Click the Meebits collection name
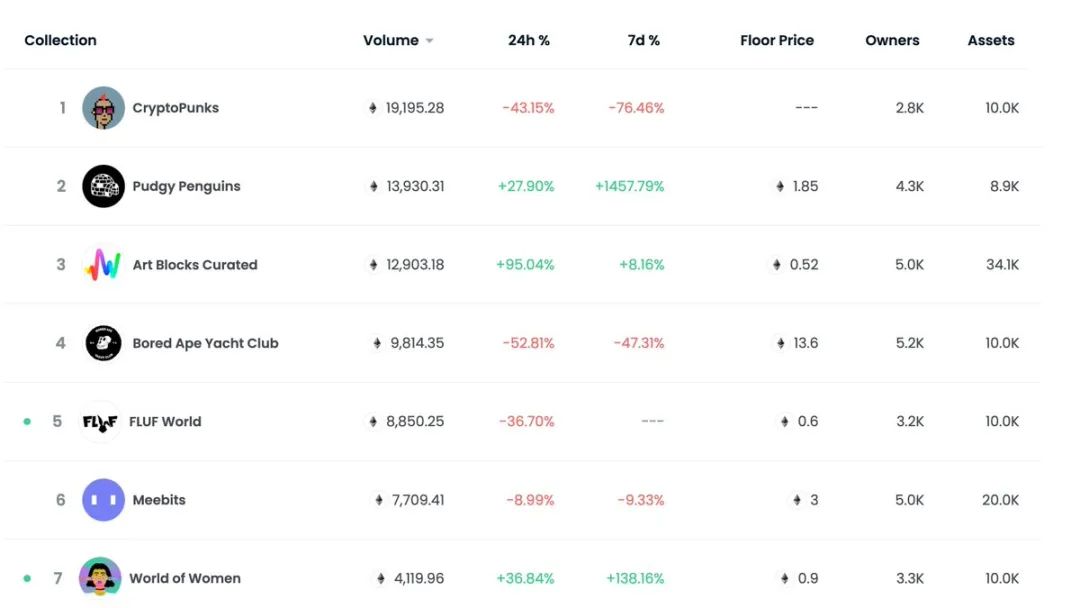The image size is (1080, 608). (159, 500)
